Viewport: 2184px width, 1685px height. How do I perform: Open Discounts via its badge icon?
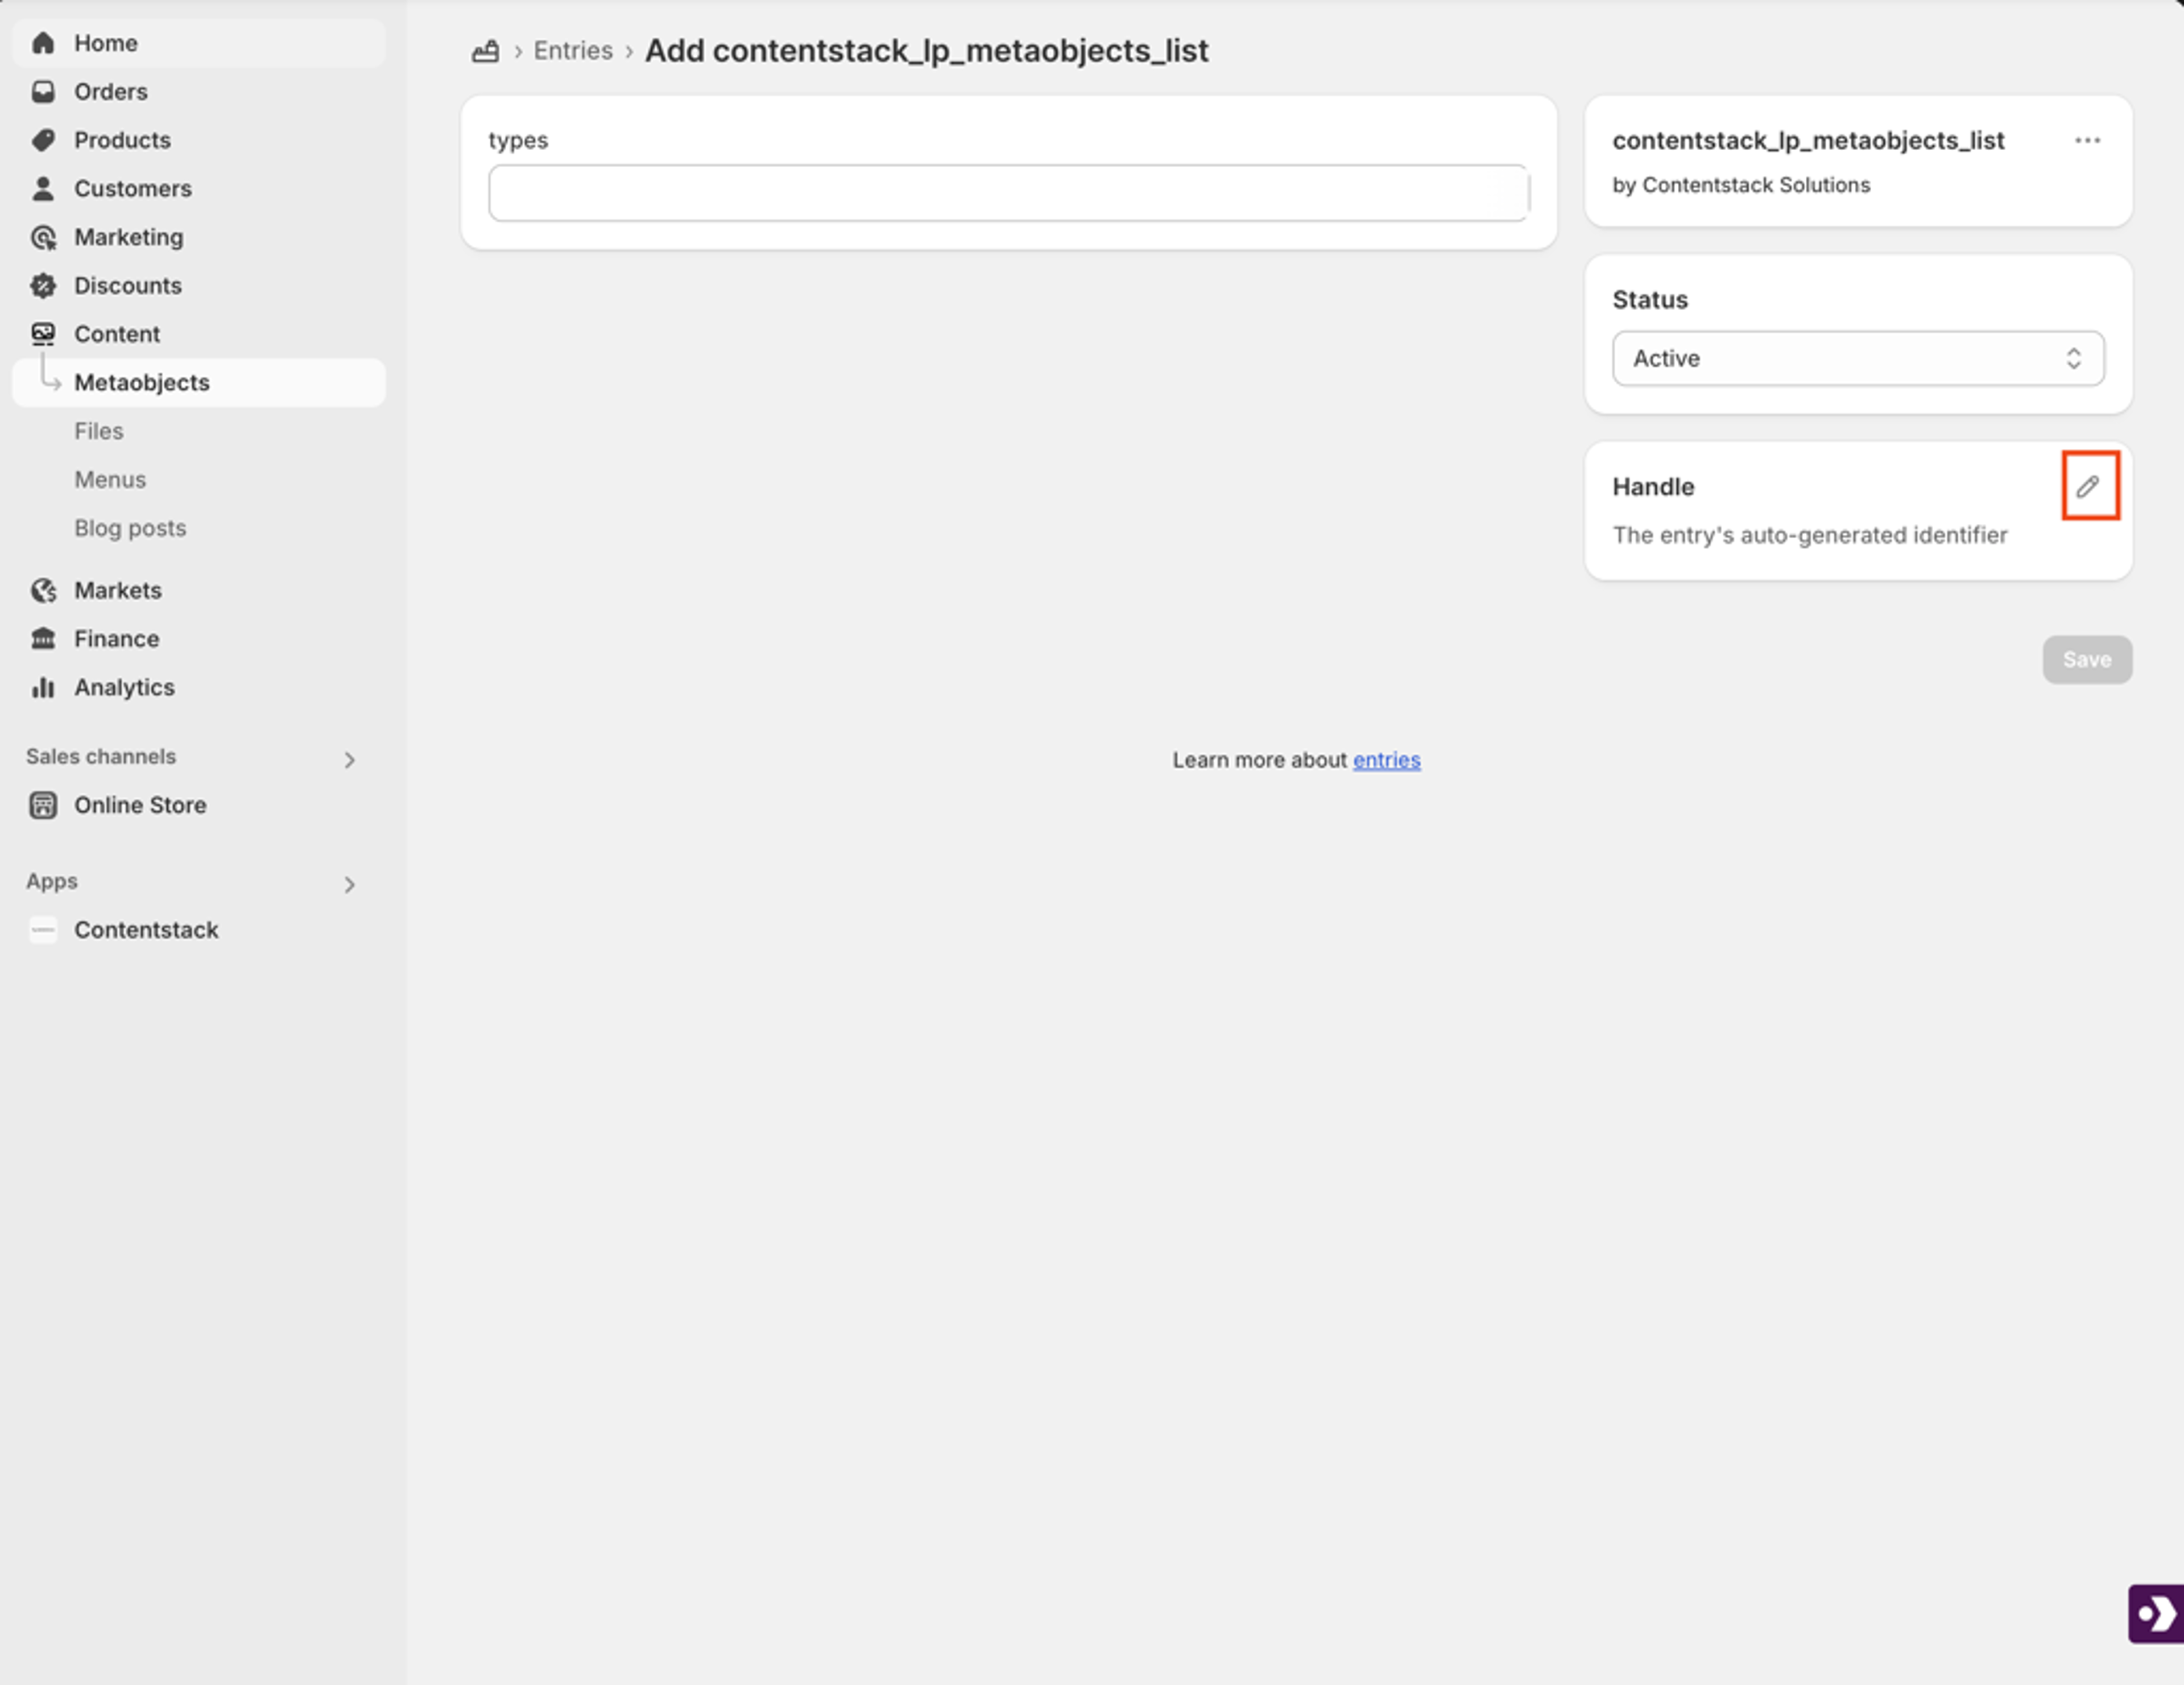click(x=43, y=286)
